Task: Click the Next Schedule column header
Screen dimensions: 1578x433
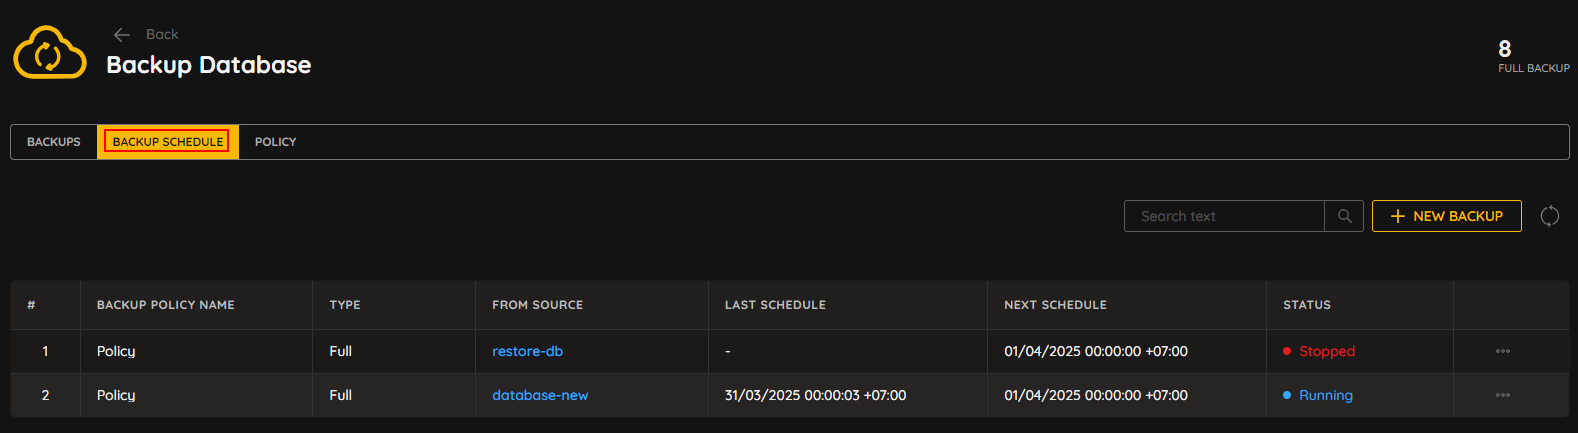Action: tap(1055, 305)
